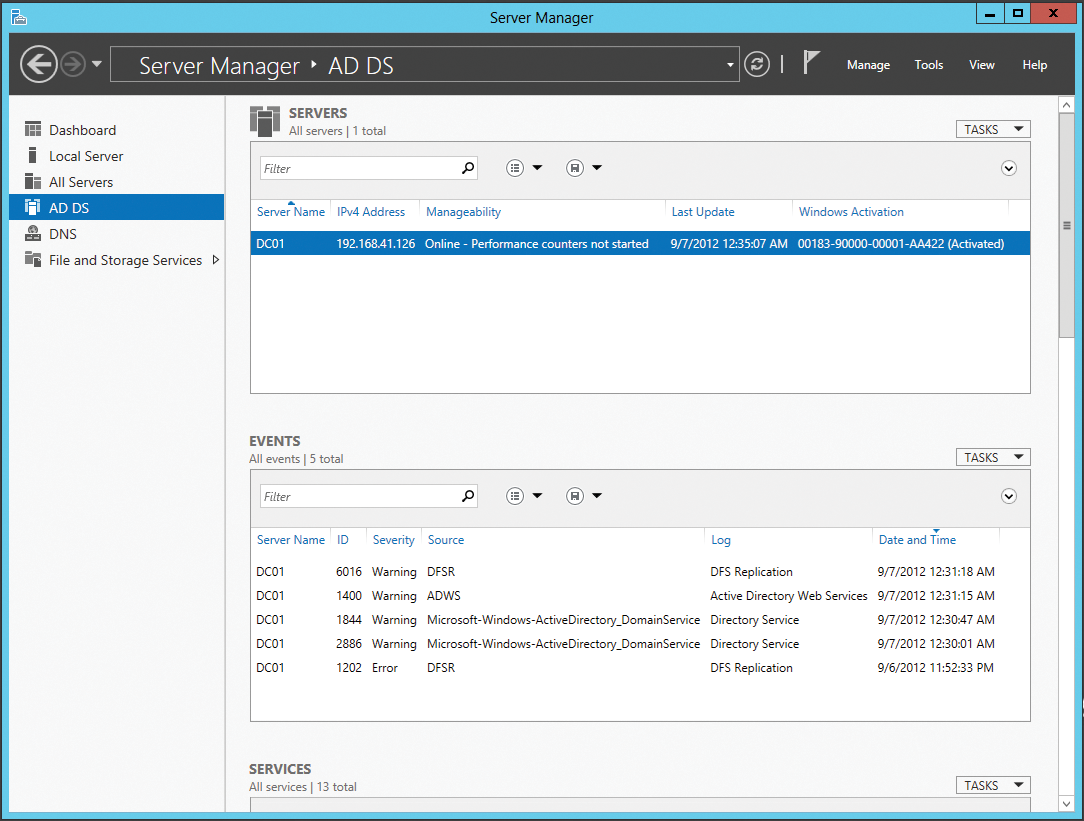This screenshot has height=821, width=1084.
Task: Go back using the navigation arrow
Action: 38,64
